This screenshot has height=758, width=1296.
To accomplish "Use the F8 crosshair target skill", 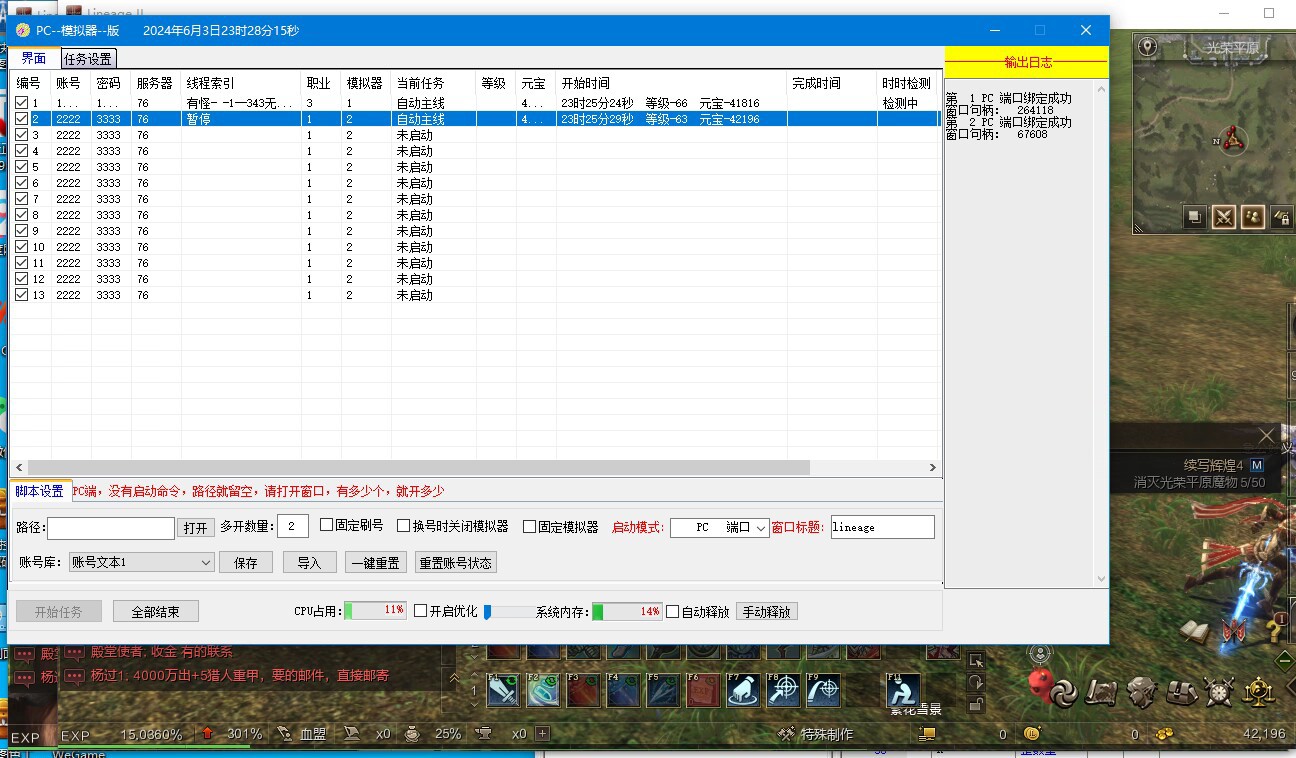I will coord(782,690).
